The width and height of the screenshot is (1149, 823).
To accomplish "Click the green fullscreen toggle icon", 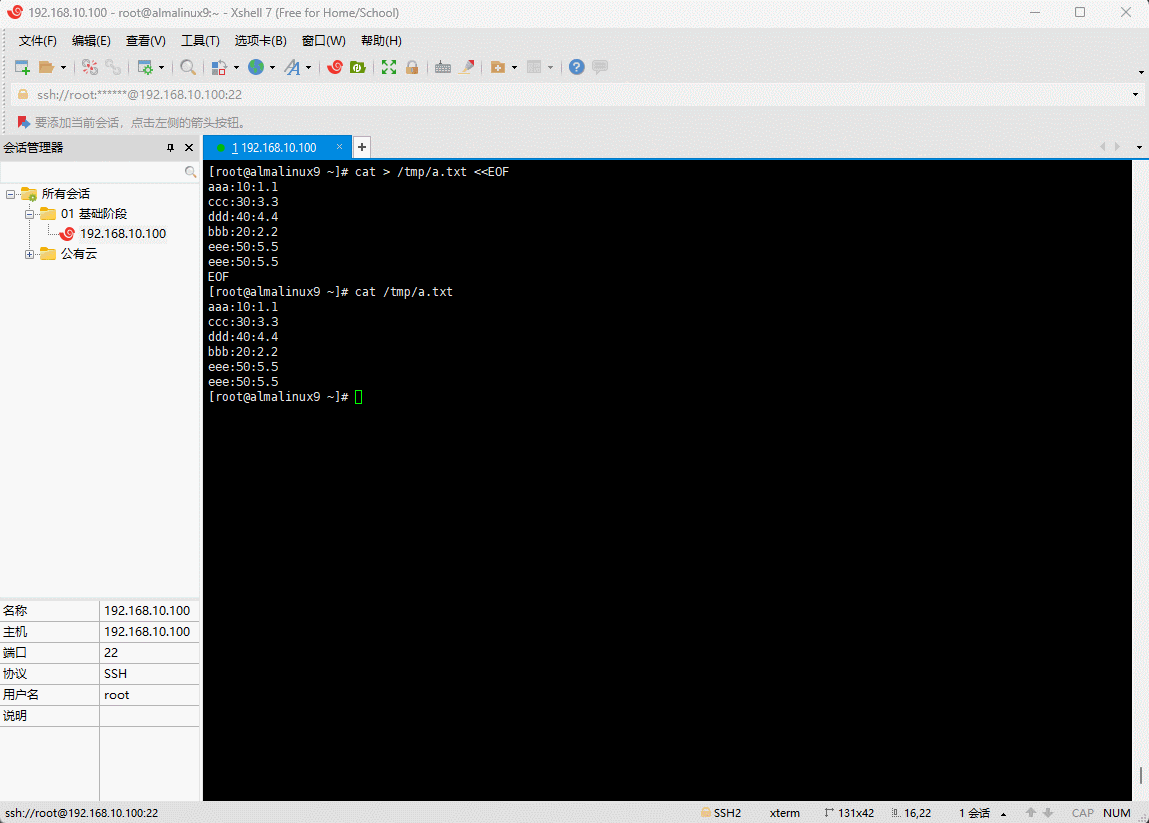I will tap(389, 67).
